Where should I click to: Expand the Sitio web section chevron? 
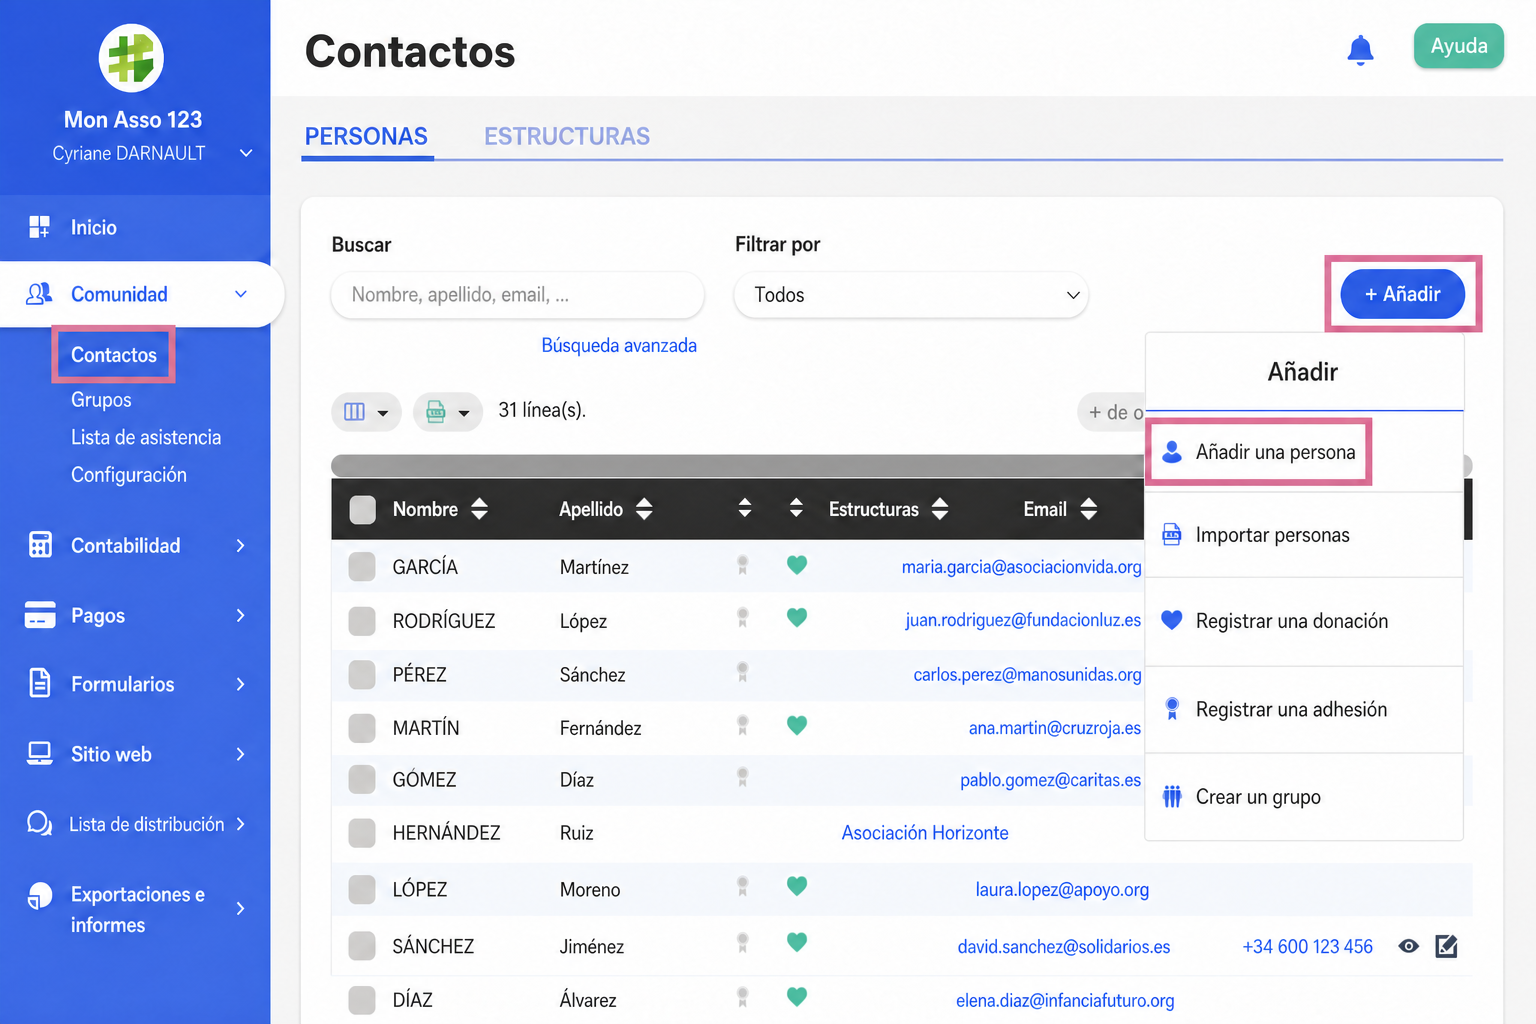point(240,754)
